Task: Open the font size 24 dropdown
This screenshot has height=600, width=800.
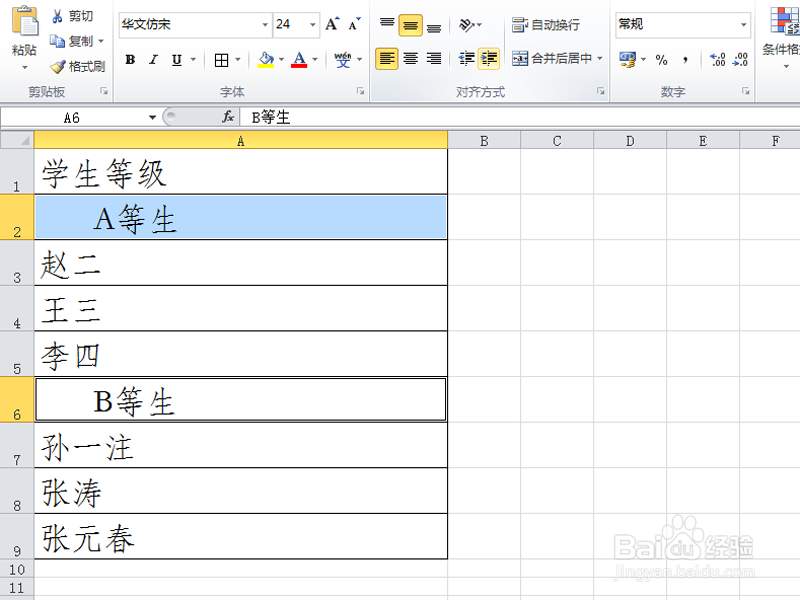Action: 312,24
